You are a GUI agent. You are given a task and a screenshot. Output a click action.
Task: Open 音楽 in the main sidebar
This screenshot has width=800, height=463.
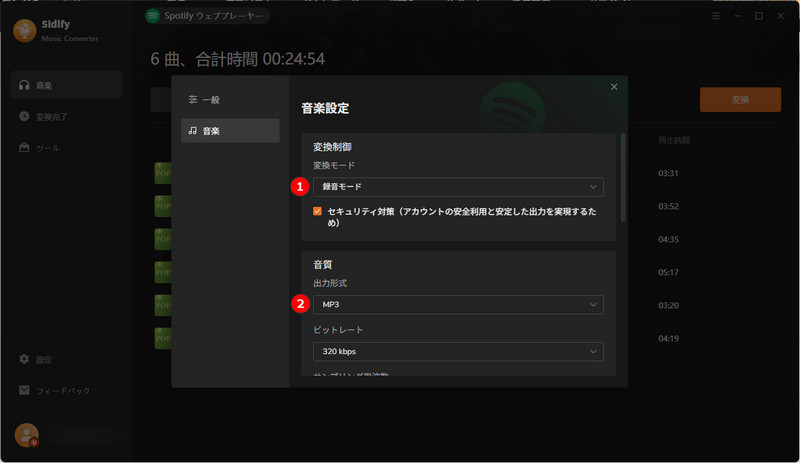(66, 85)
